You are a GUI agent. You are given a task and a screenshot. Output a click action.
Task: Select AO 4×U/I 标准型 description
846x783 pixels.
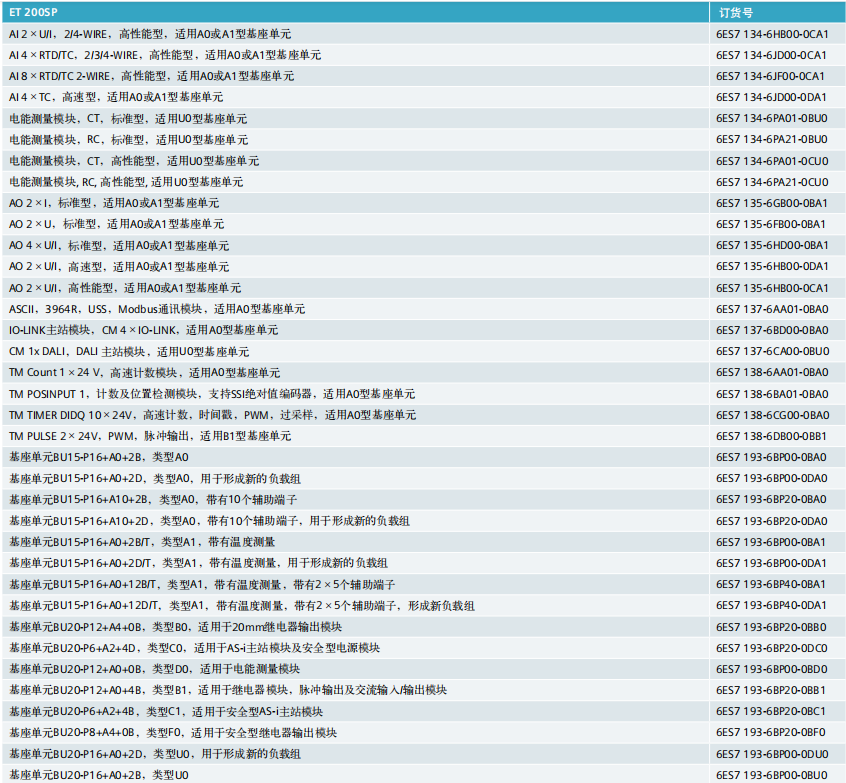[119, 246]
